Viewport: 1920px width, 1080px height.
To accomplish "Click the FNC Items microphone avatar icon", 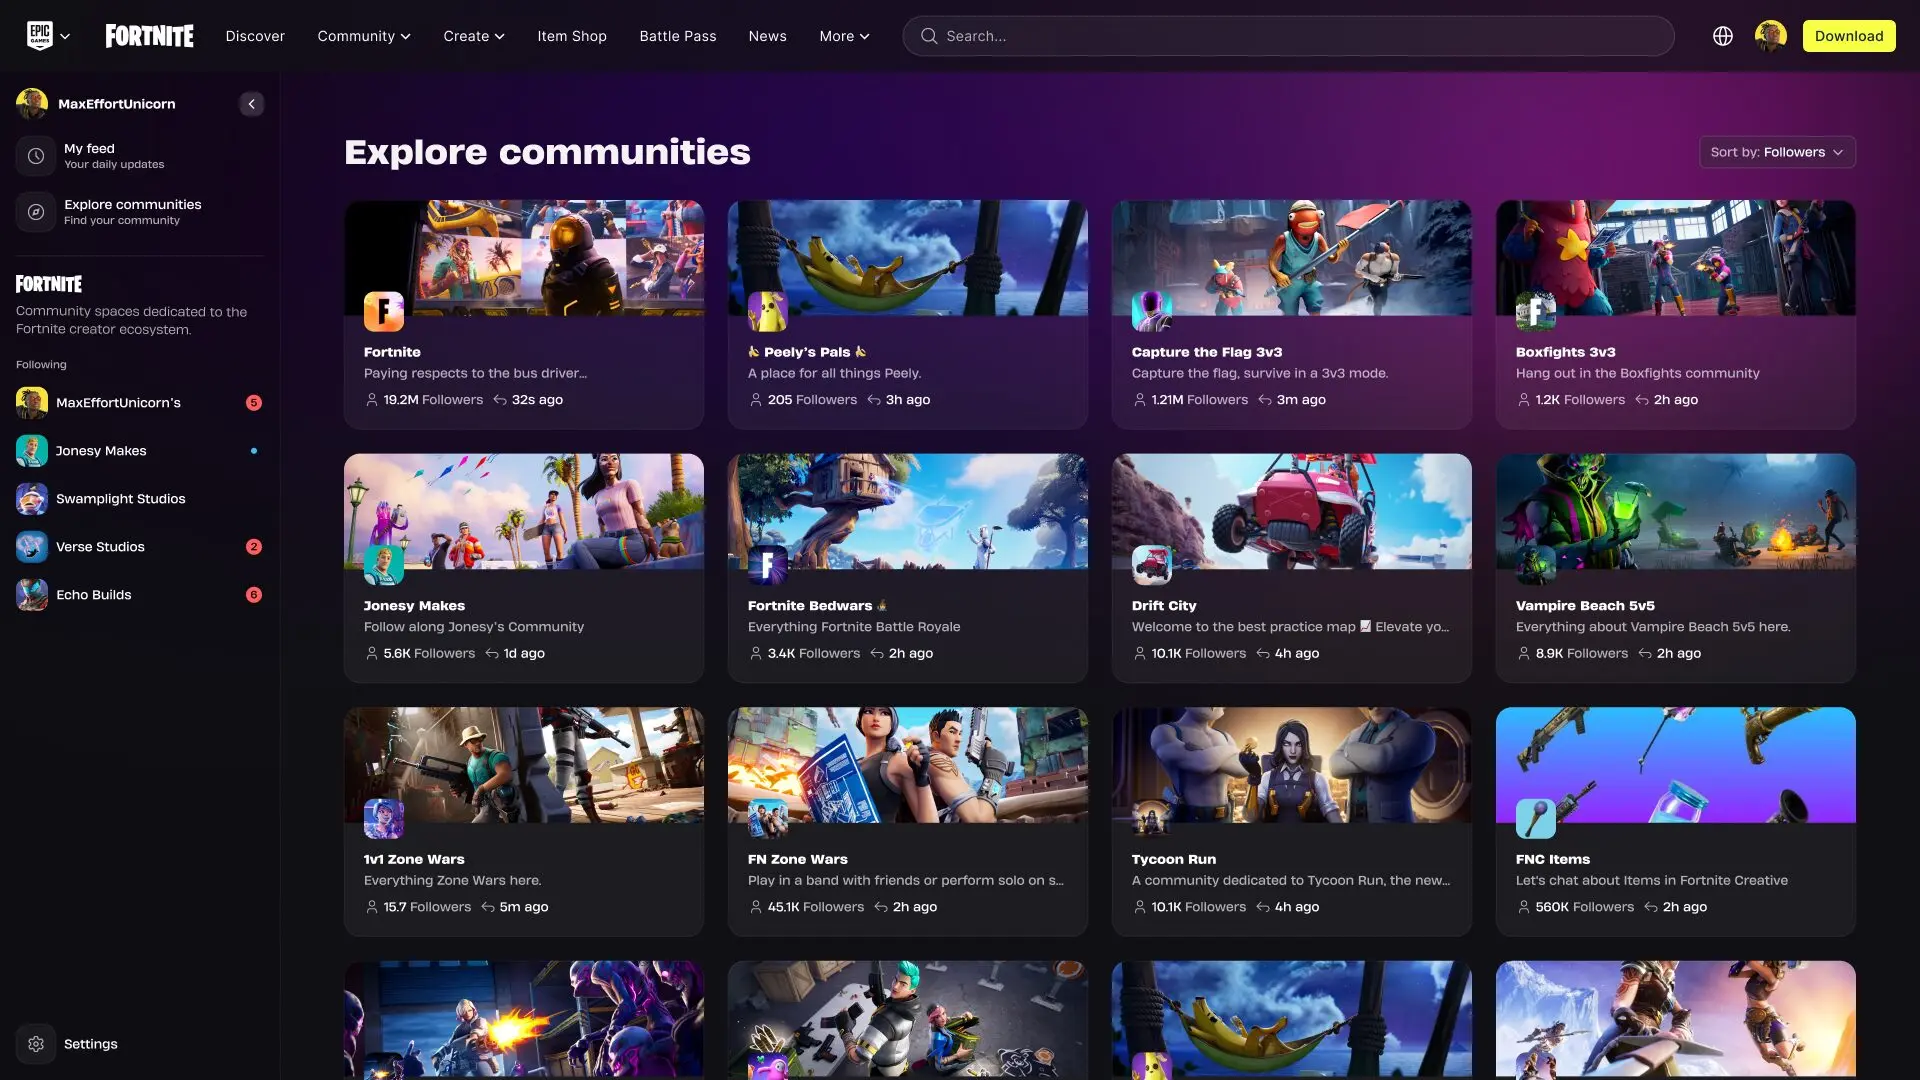I will tap(1535, 819).
